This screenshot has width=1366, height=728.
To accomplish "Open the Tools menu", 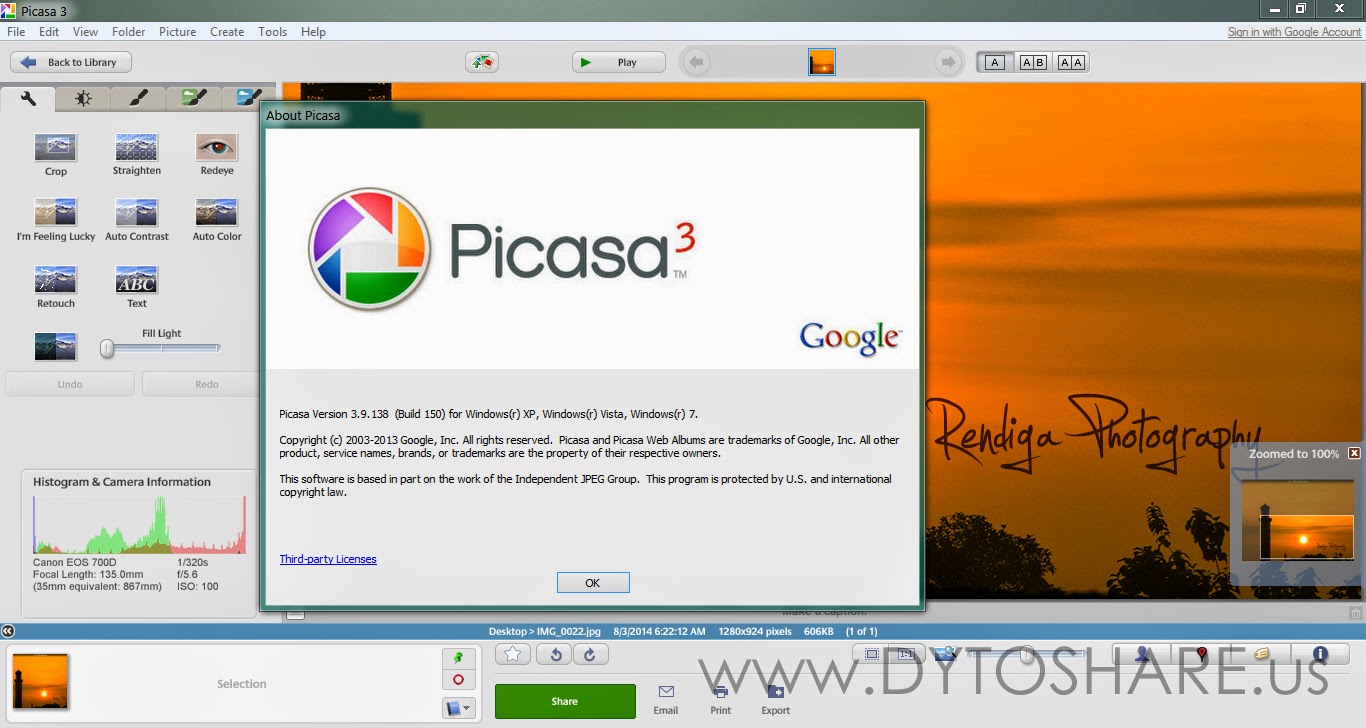I will 272,32.
